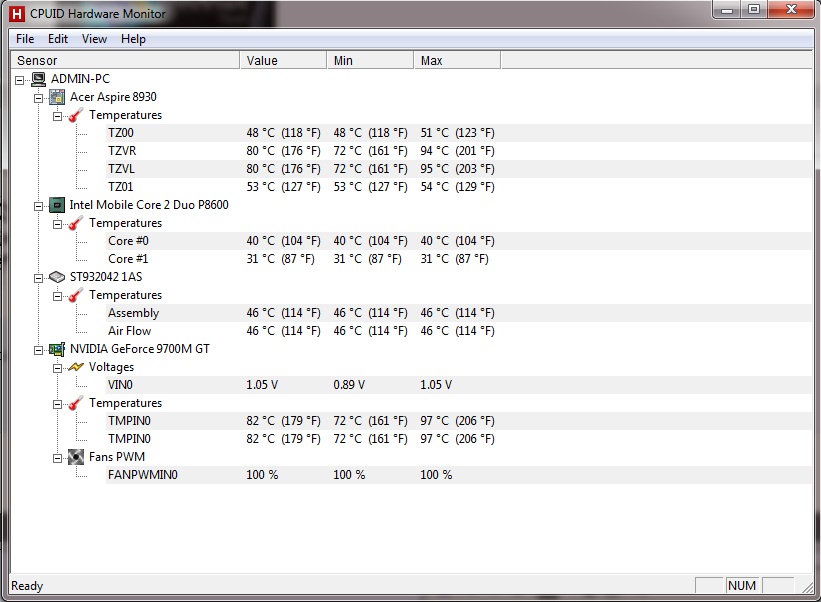
Task: Open the File menu
Action: pos(25,39)
